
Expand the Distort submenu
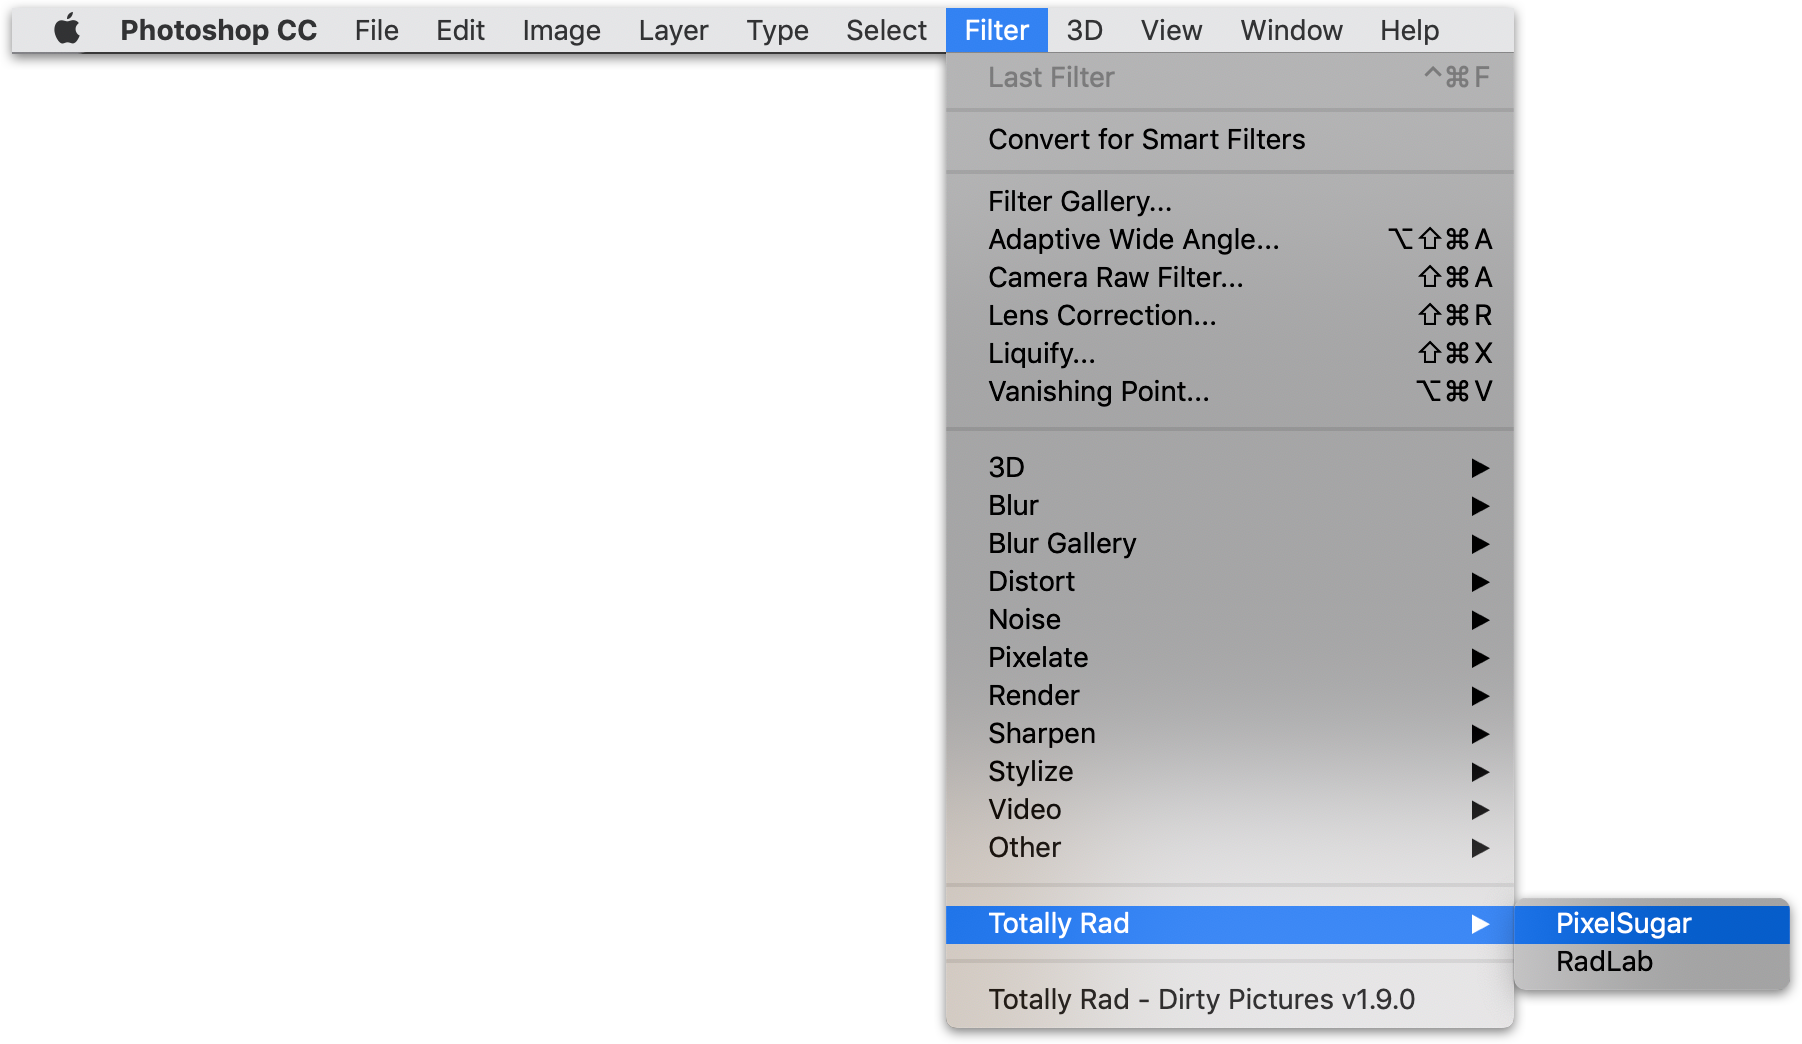[1229, 581]
